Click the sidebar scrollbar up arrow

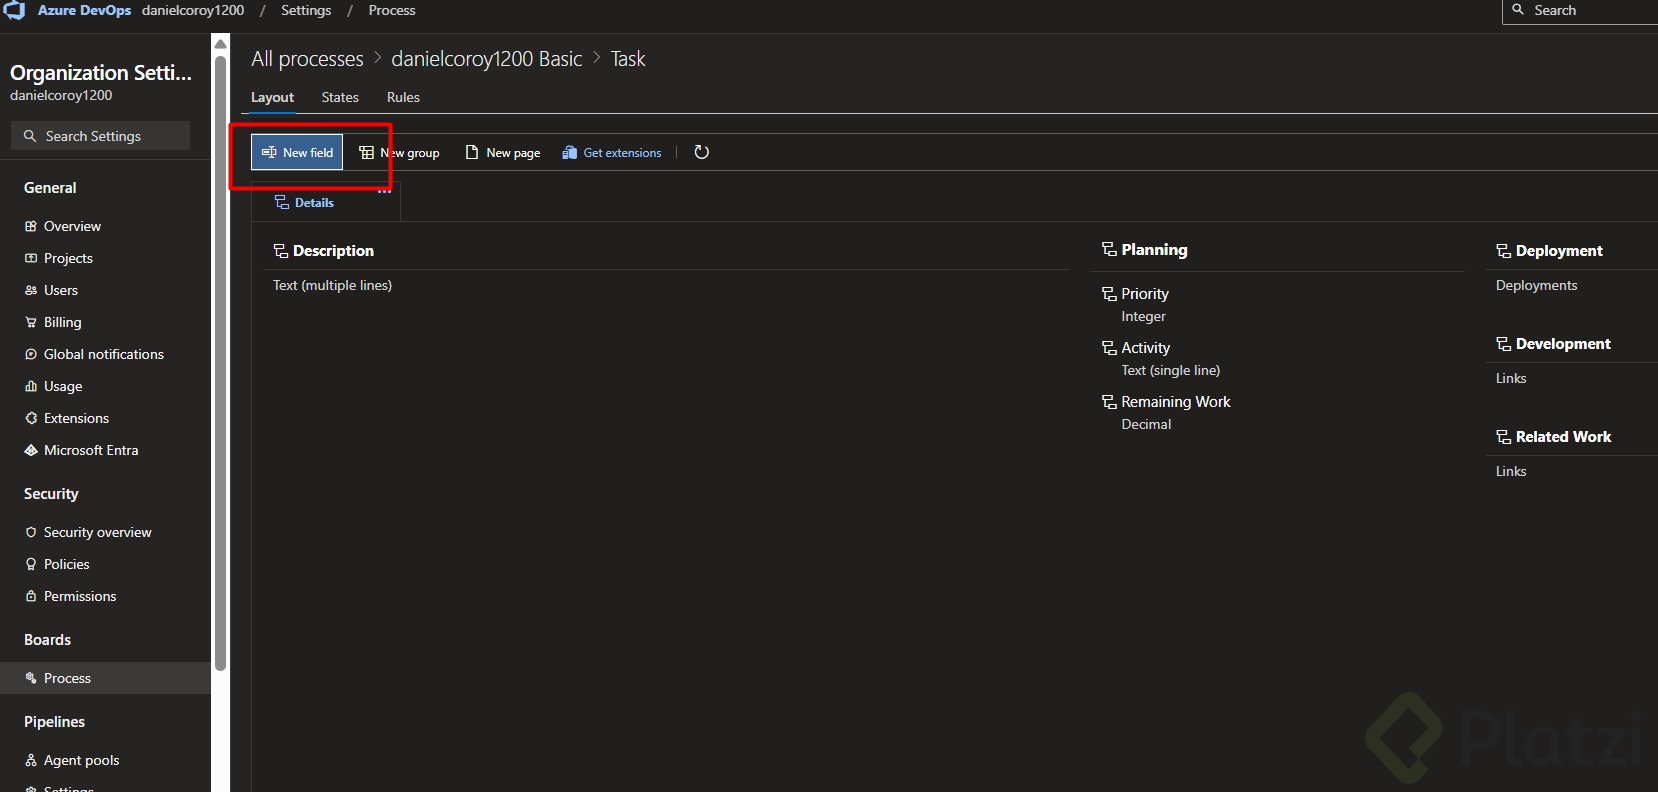pyautogui.click(x=221, y=44)
